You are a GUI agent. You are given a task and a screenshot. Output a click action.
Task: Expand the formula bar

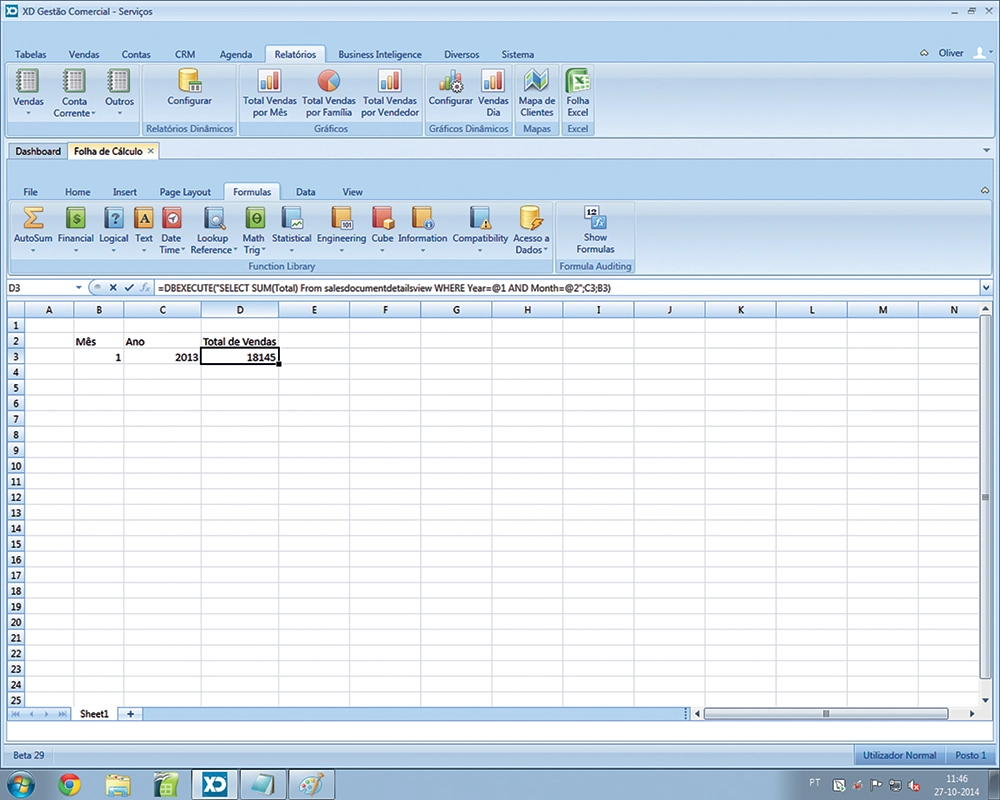click(x=987, y=288)
